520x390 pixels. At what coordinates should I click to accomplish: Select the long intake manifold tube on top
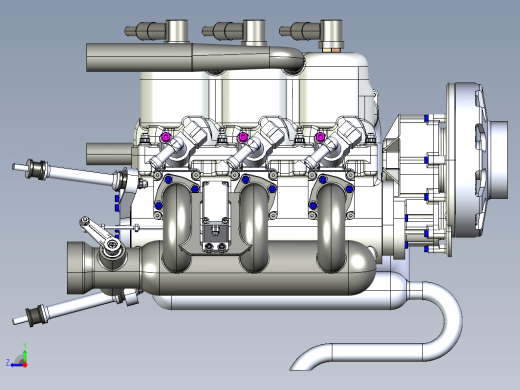tap(195, 57)
